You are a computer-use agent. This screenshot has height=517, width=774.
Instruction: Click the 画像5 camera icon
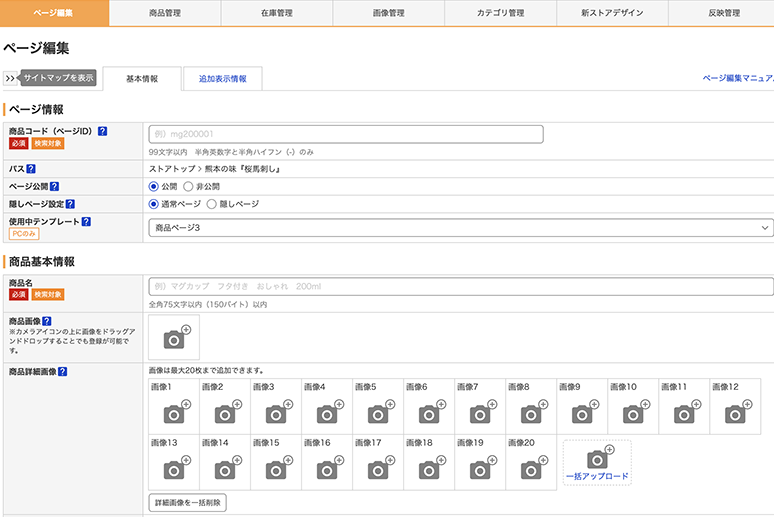[378, 413]
